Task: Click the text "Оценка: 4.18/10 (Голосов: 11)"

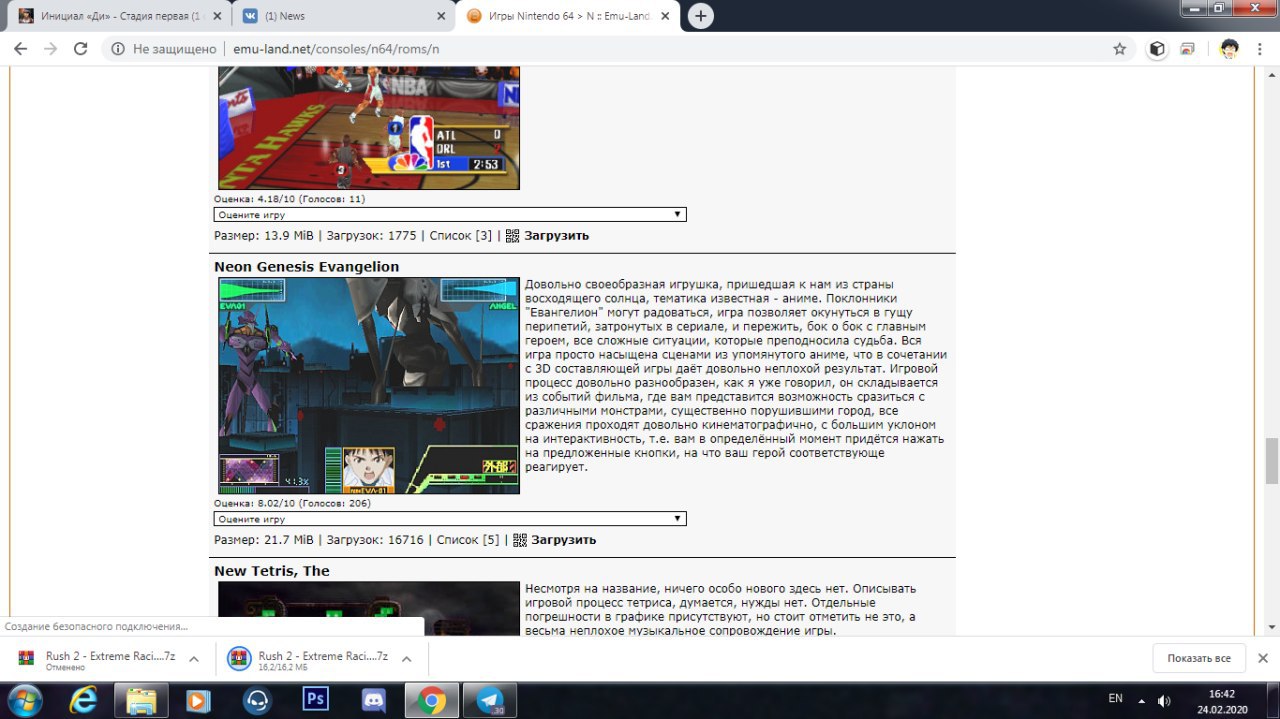Action: pyautogui.click(x=290, y=199)
